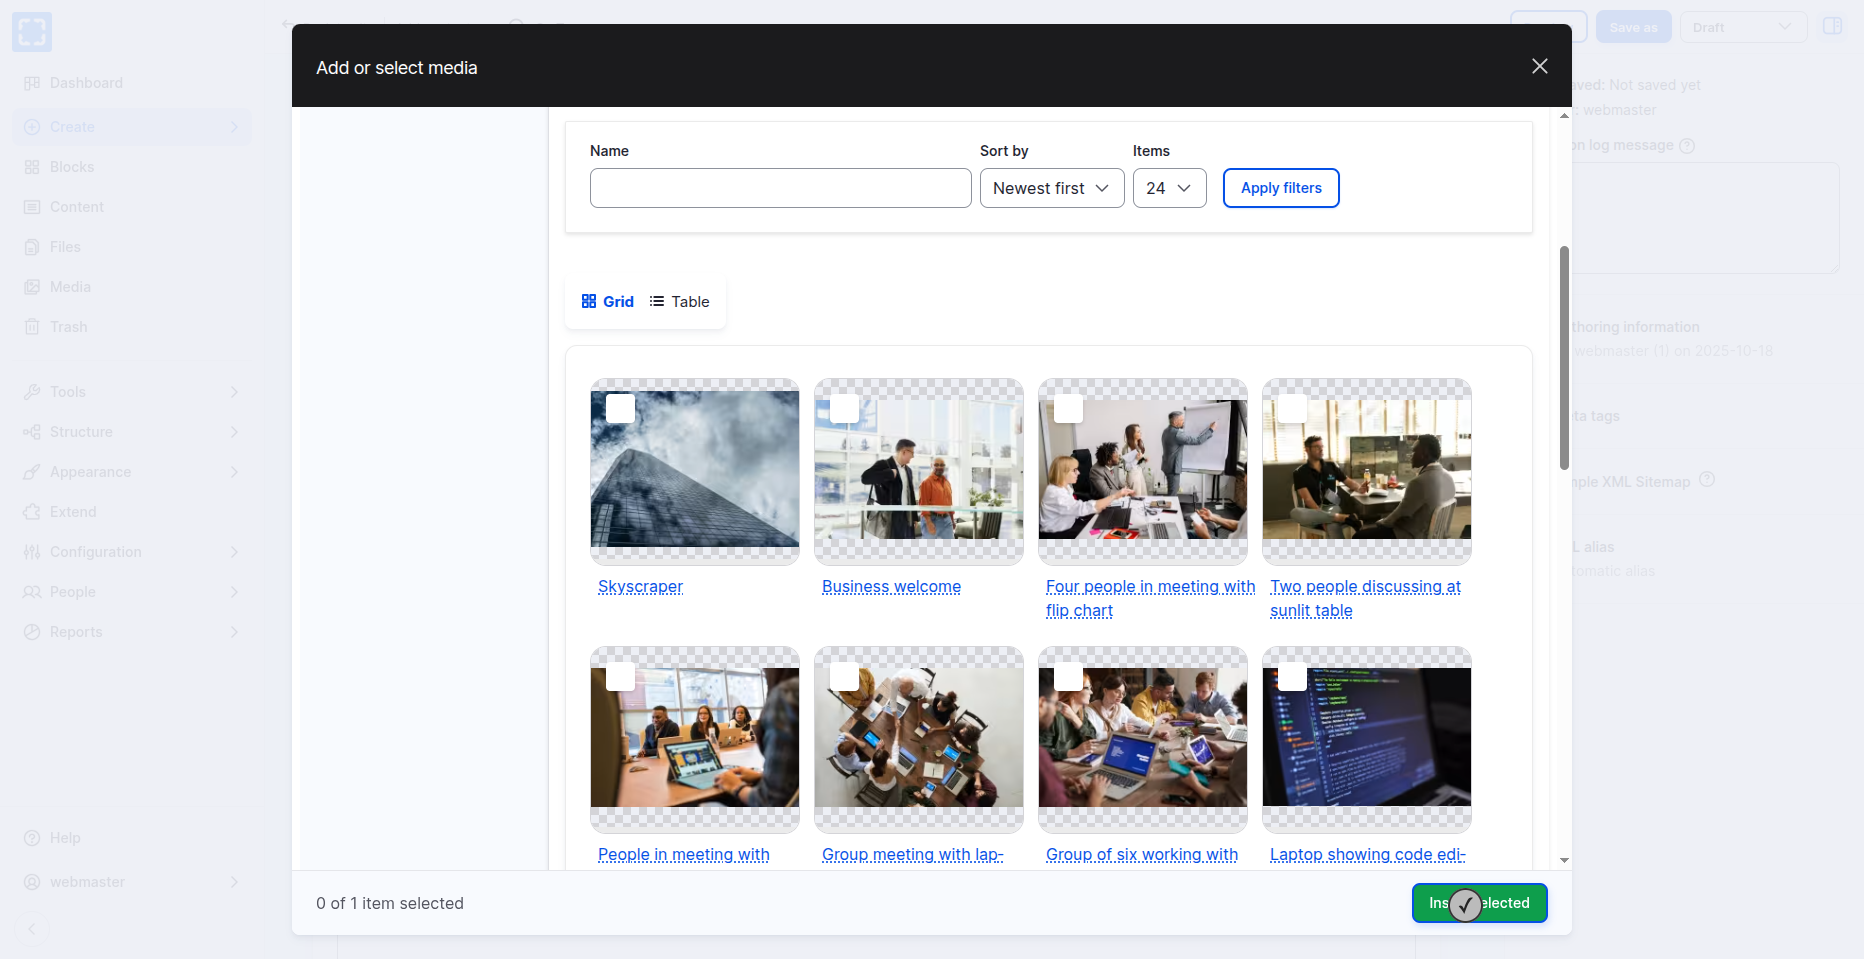Click the scrollbar up arrow
This screenshot has height=959, width=1864.
point(1564,116)
